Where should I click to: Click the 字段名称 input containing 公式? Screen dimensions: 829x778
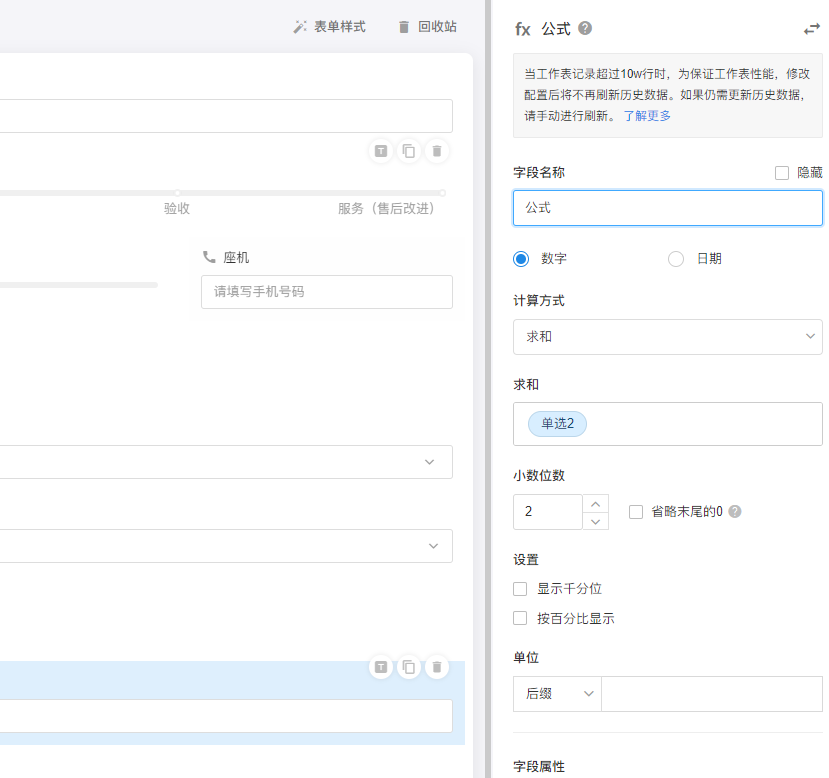(667, 208)
